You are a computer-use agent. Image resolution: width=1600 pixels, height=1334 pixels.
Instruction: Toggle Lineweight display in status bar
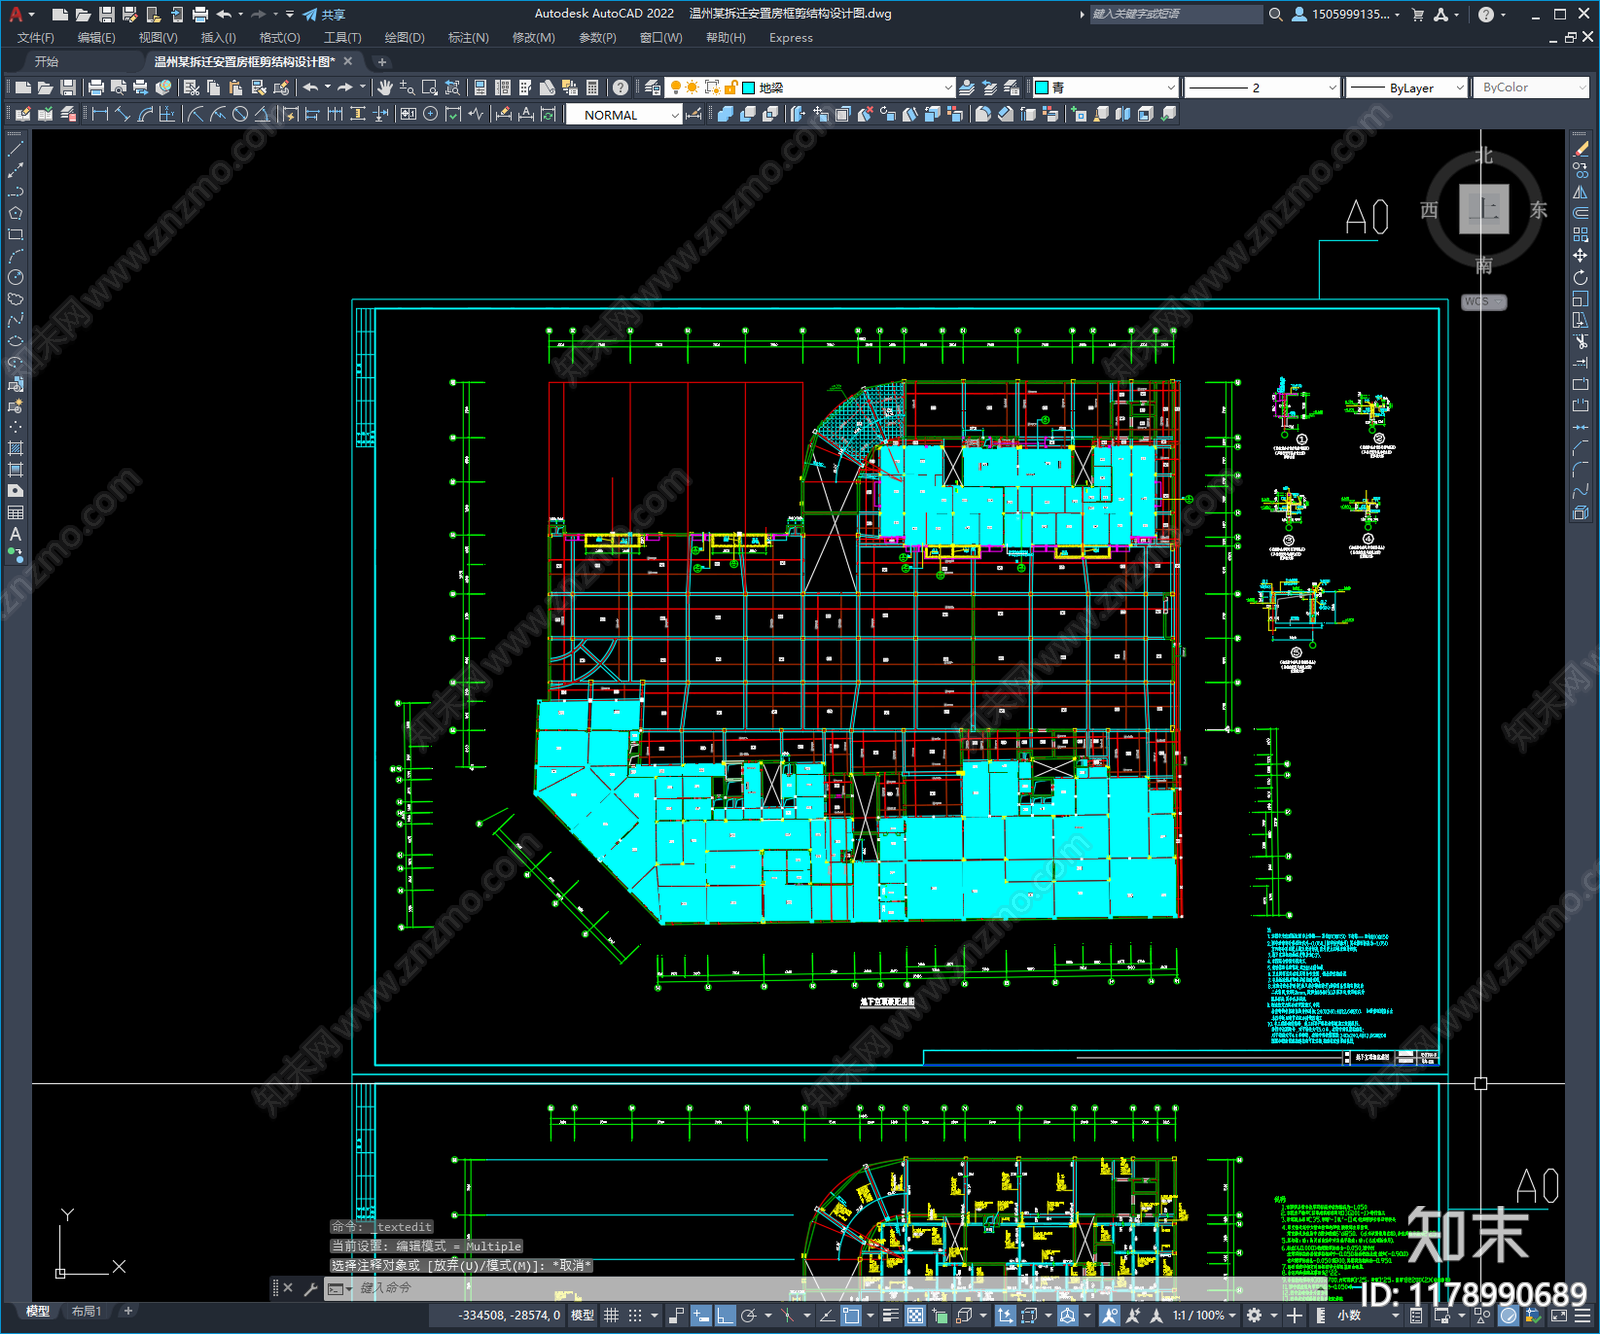tap(890, 1315)
